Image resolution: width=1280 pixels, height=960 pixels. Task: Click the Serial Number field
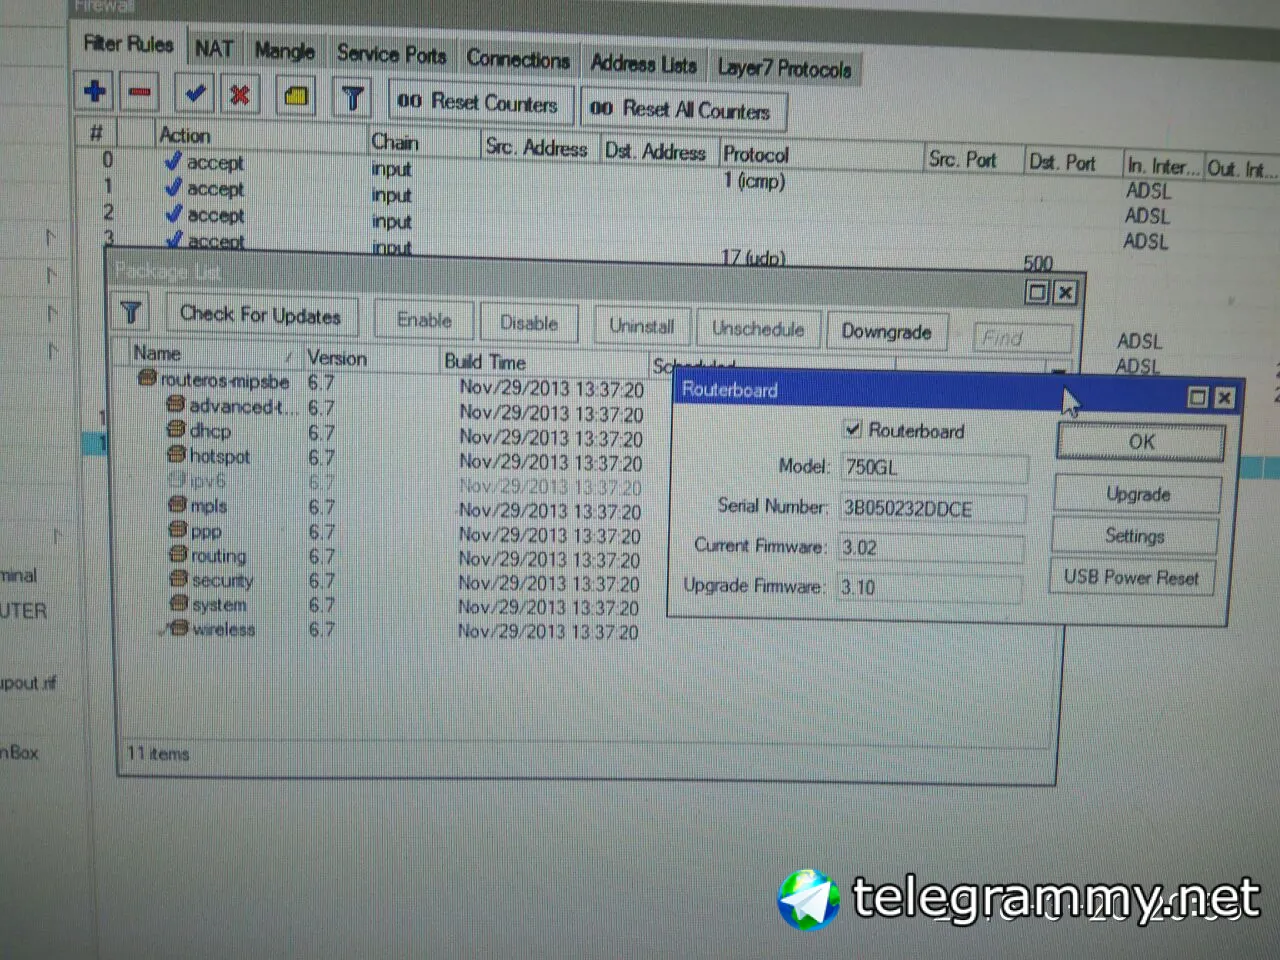(932, 508)
